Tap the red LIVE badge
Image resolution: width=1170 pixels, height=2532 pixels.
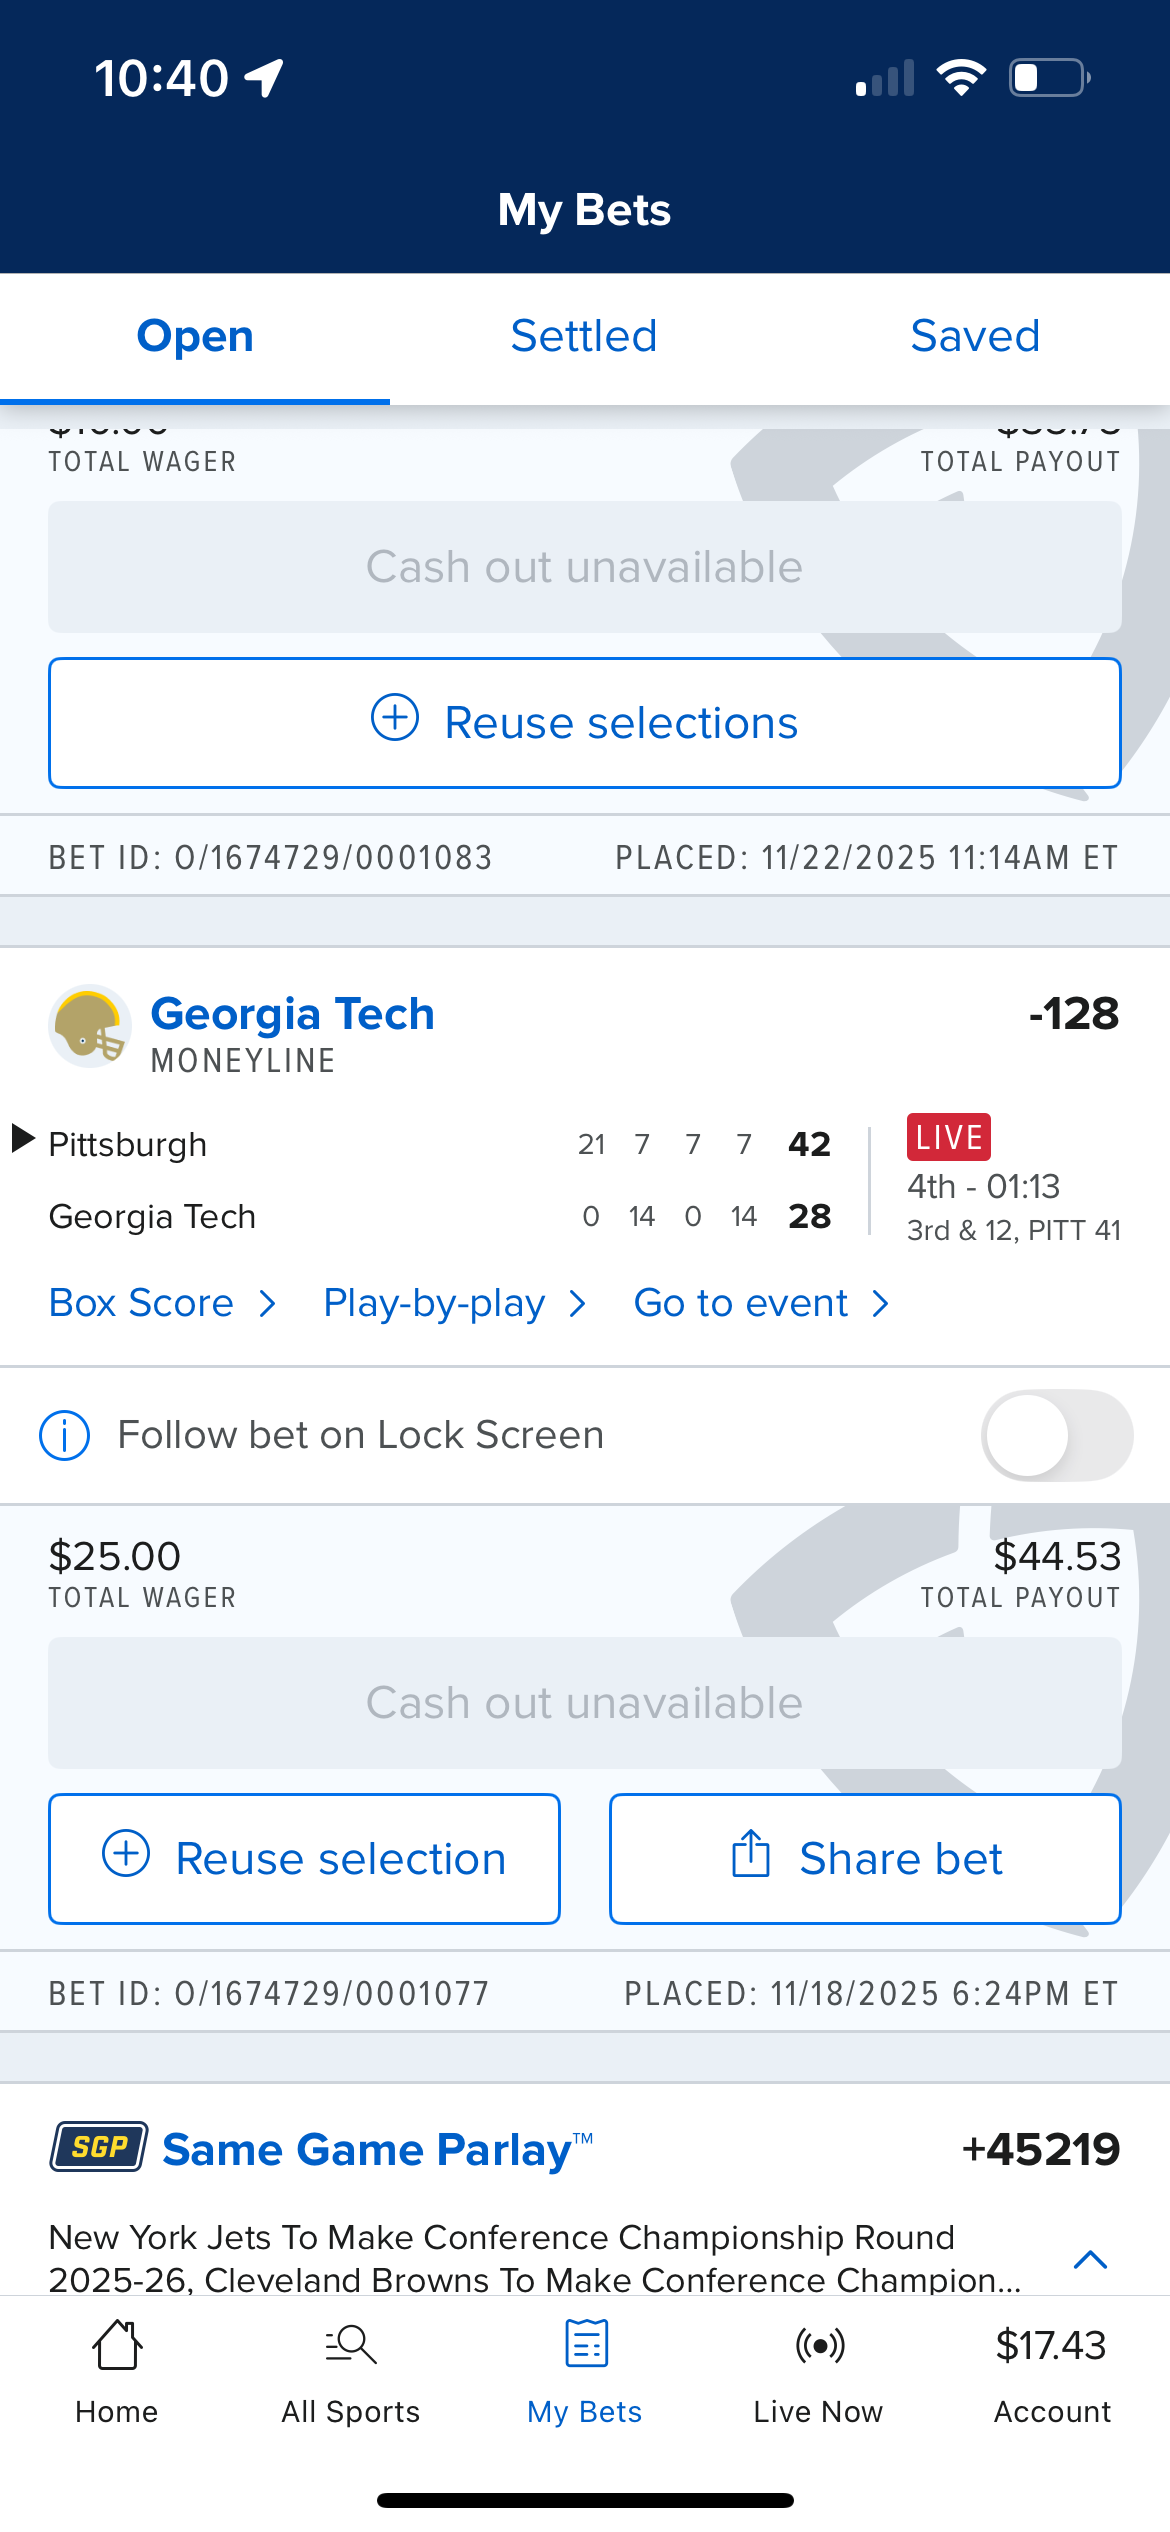point(948,1138)
